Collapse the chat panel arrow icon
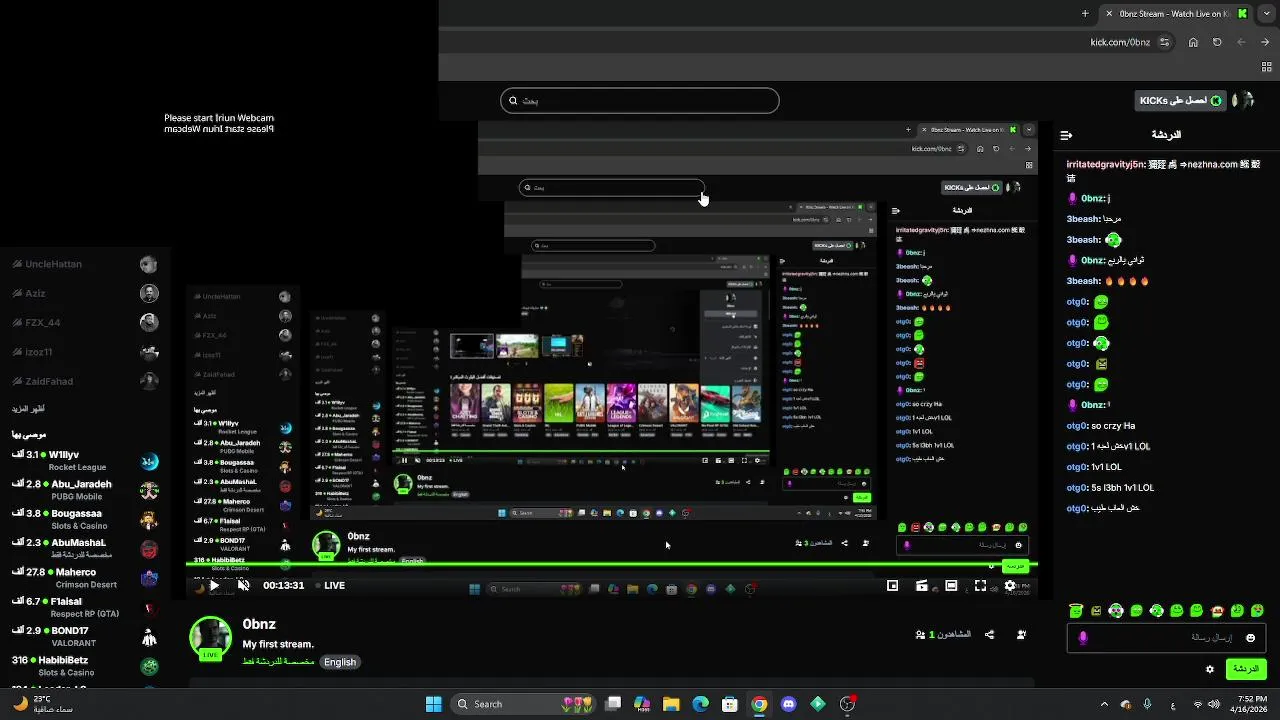 click(x=1066, y=135)
